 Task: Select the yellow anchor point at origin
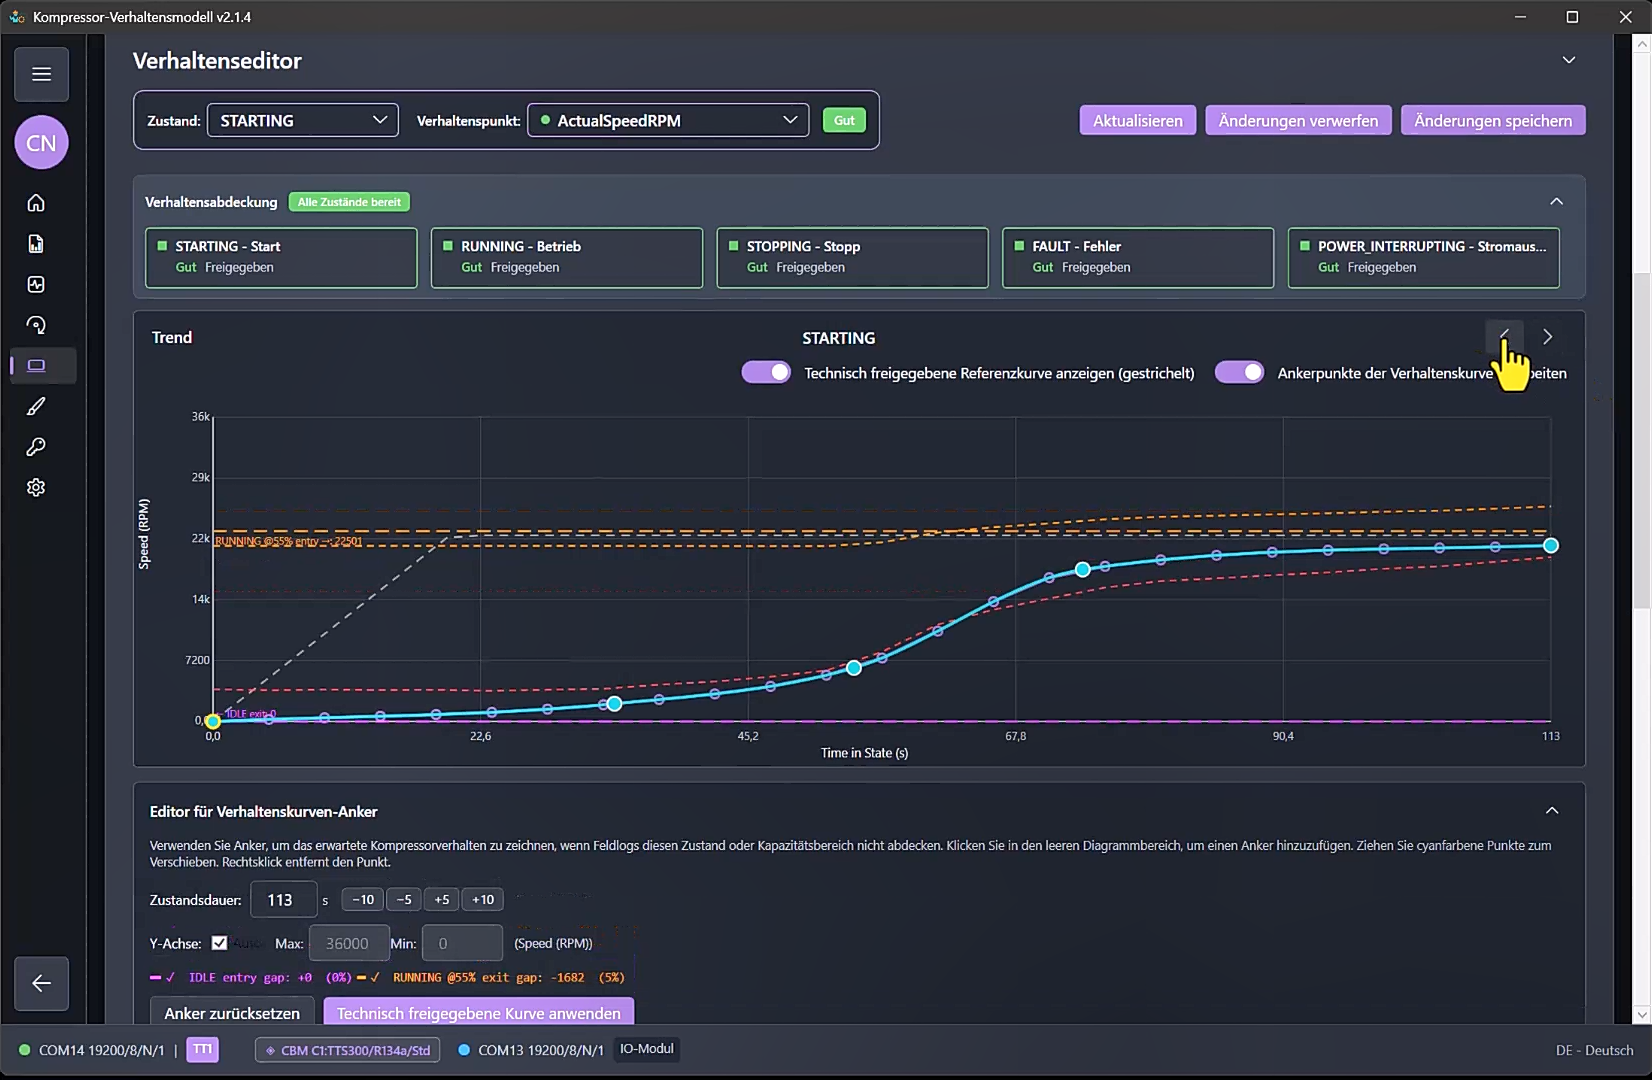coord(213,721)
